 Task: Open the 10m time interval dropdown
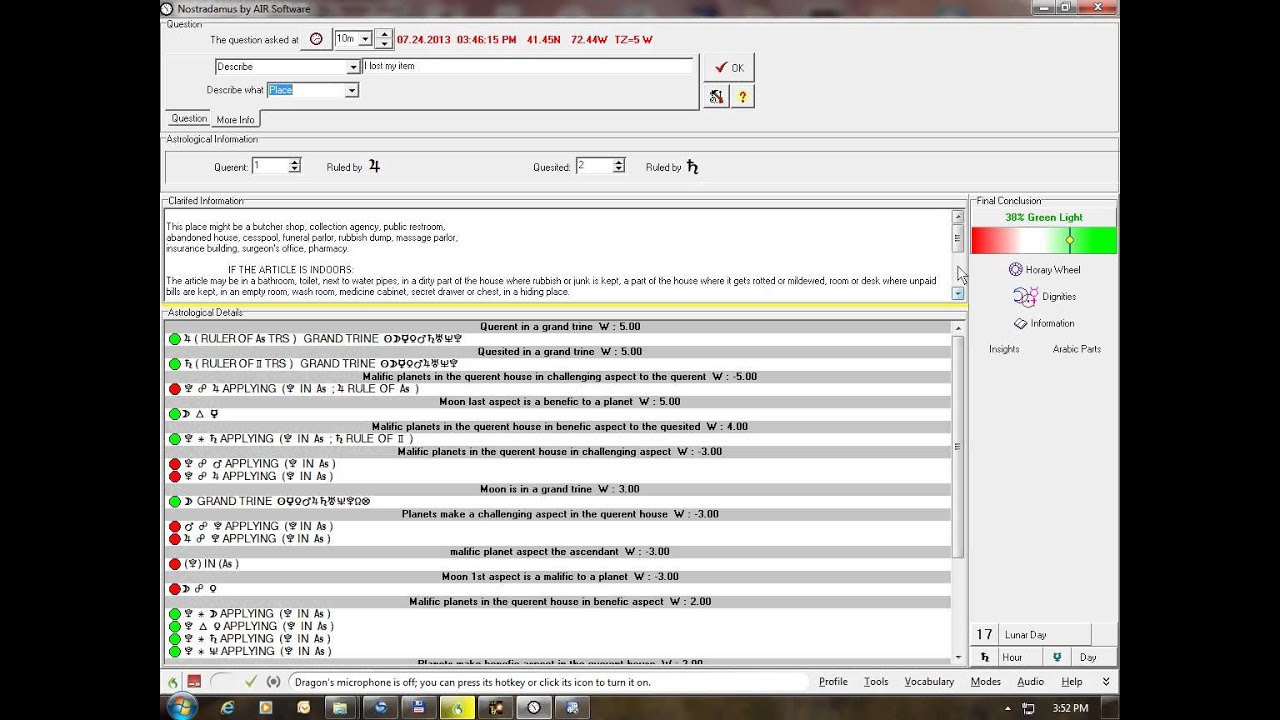click(x=365, y=39)
